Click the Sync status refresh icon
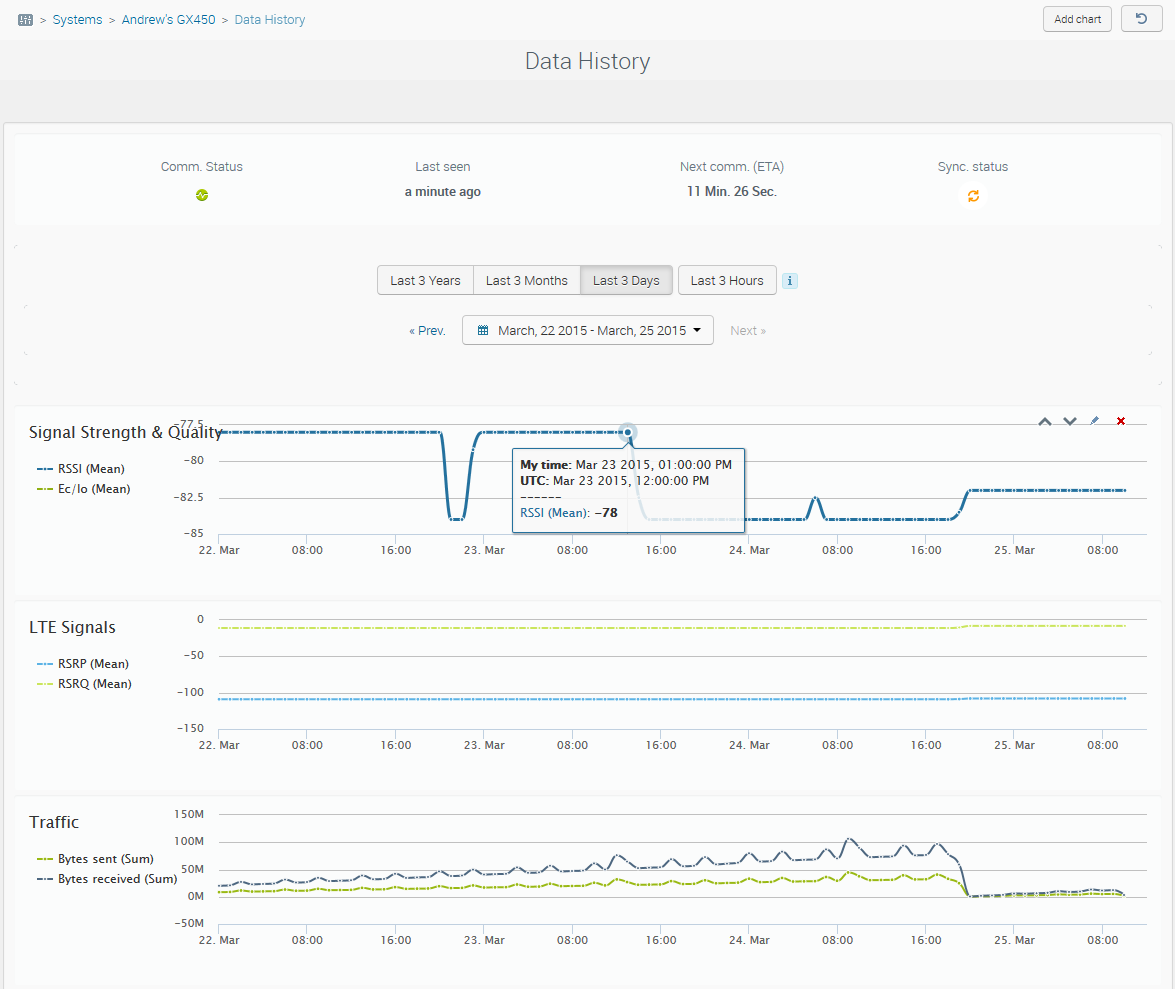1175x989 pixels. [x=972, y=196]
